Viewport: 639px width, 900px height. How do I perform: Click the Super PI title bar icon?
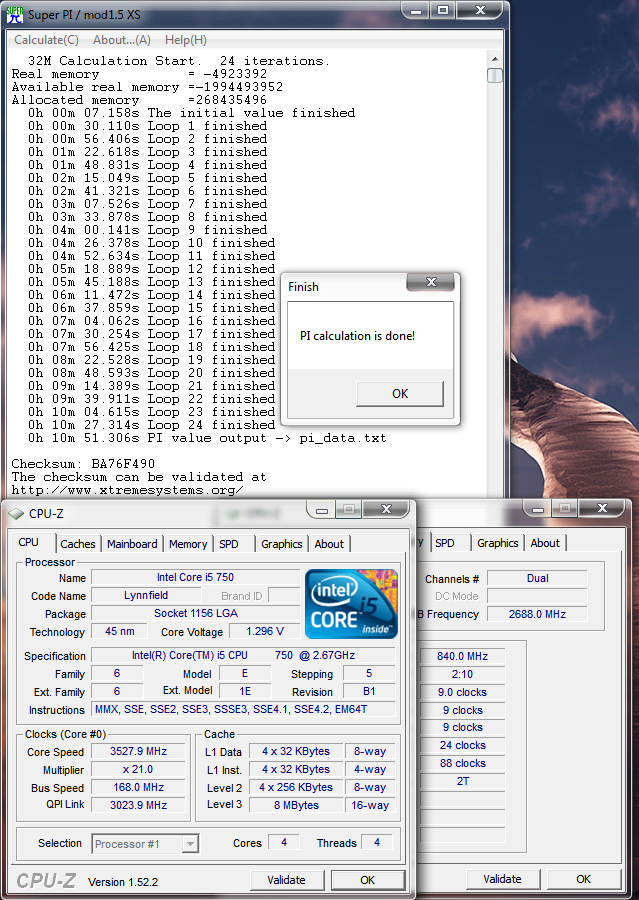pos(14,14)
